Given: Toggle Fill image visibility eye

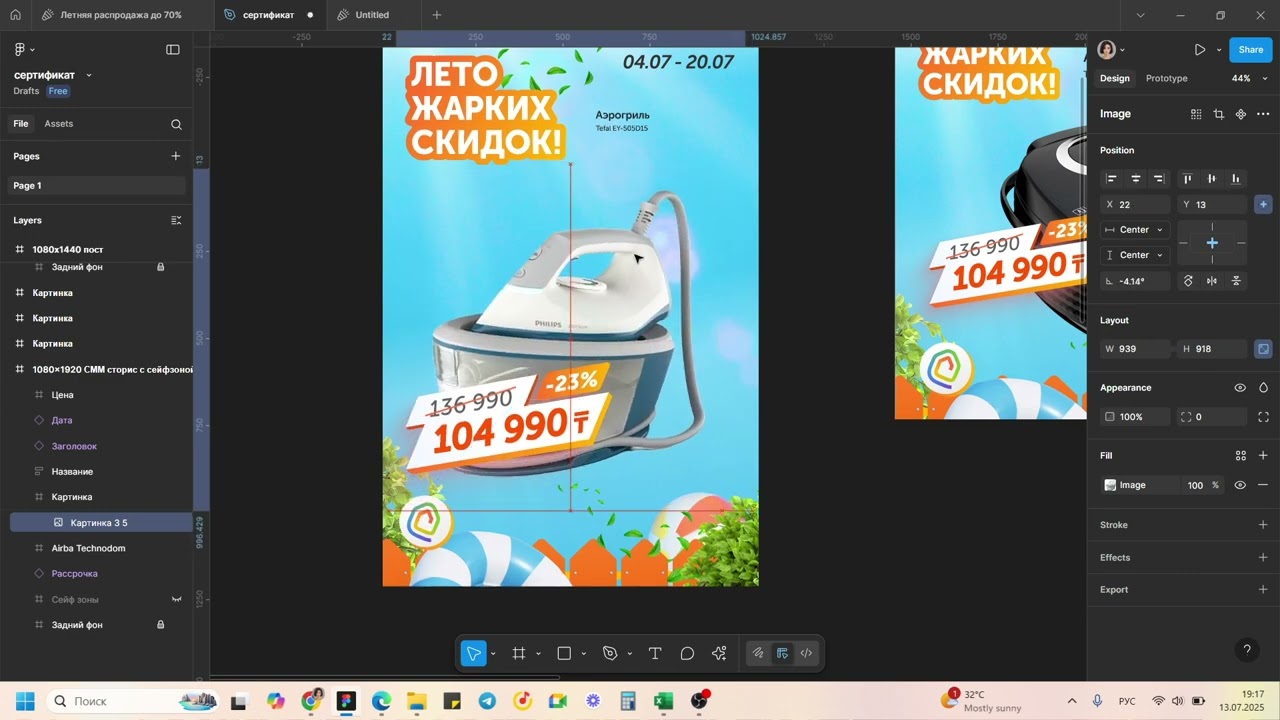Looking at the screenshot, I should [x=1240, y=485].
